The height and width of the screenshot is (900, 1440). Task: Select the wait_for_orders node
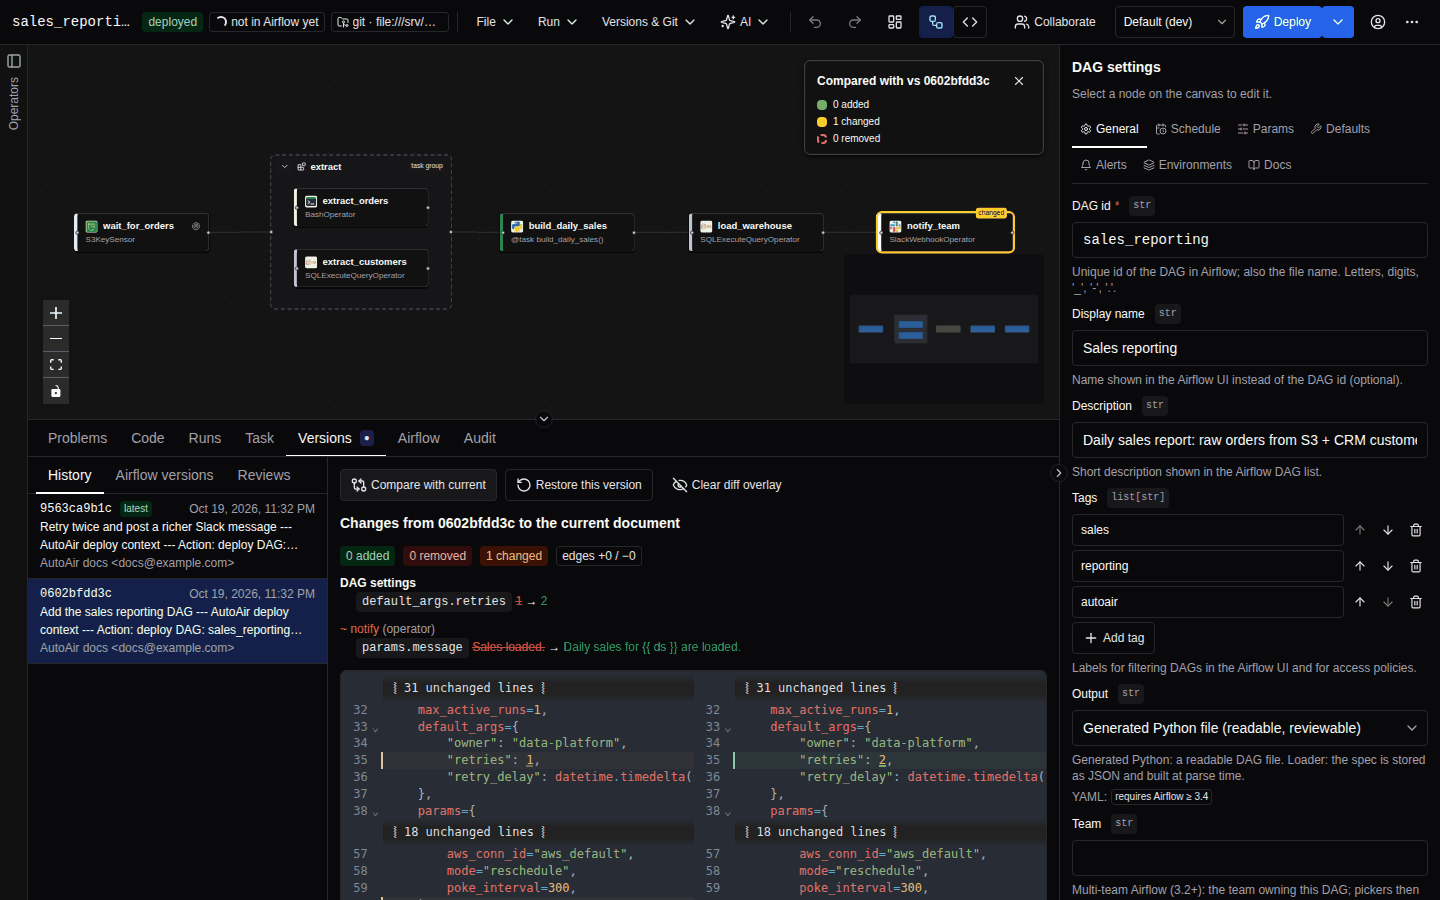142,232
